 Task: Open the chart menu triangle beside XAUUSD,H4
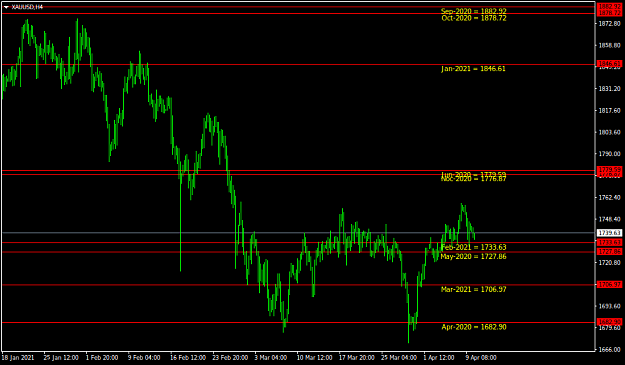pyautogui.click(x=6, y=7)
